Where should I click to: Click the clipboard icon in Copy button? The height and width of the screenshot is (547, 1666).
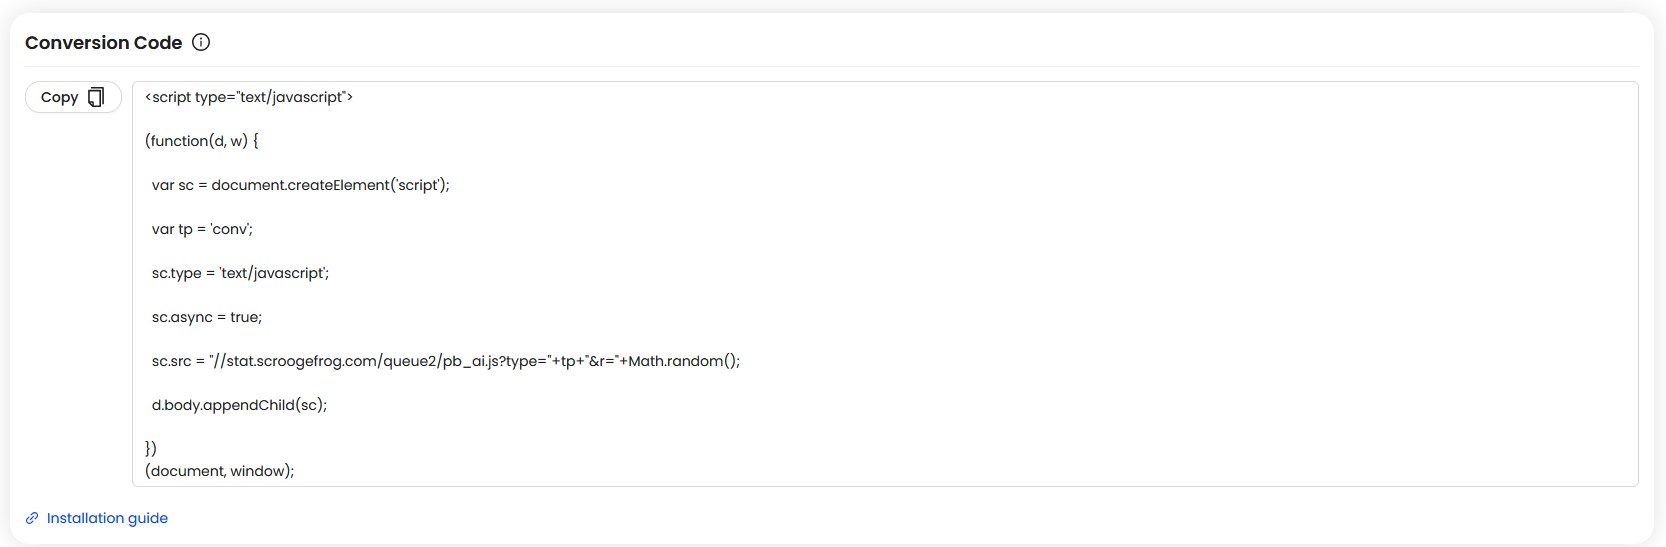coord(96,97)
